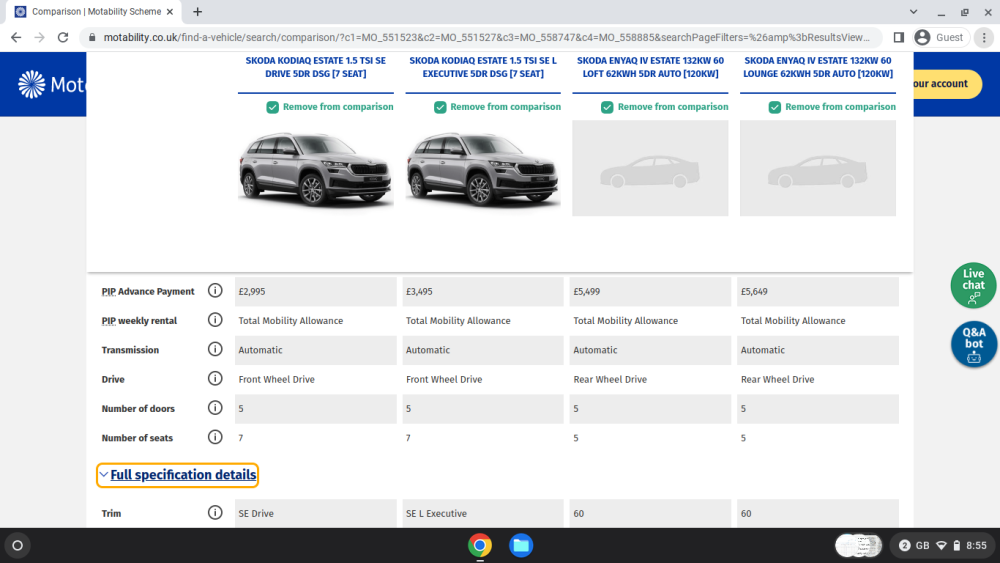The height and width of the screenshot is (563, 1000).
Task: Click the SE L Executive trim value
Action: pos(436,513)
